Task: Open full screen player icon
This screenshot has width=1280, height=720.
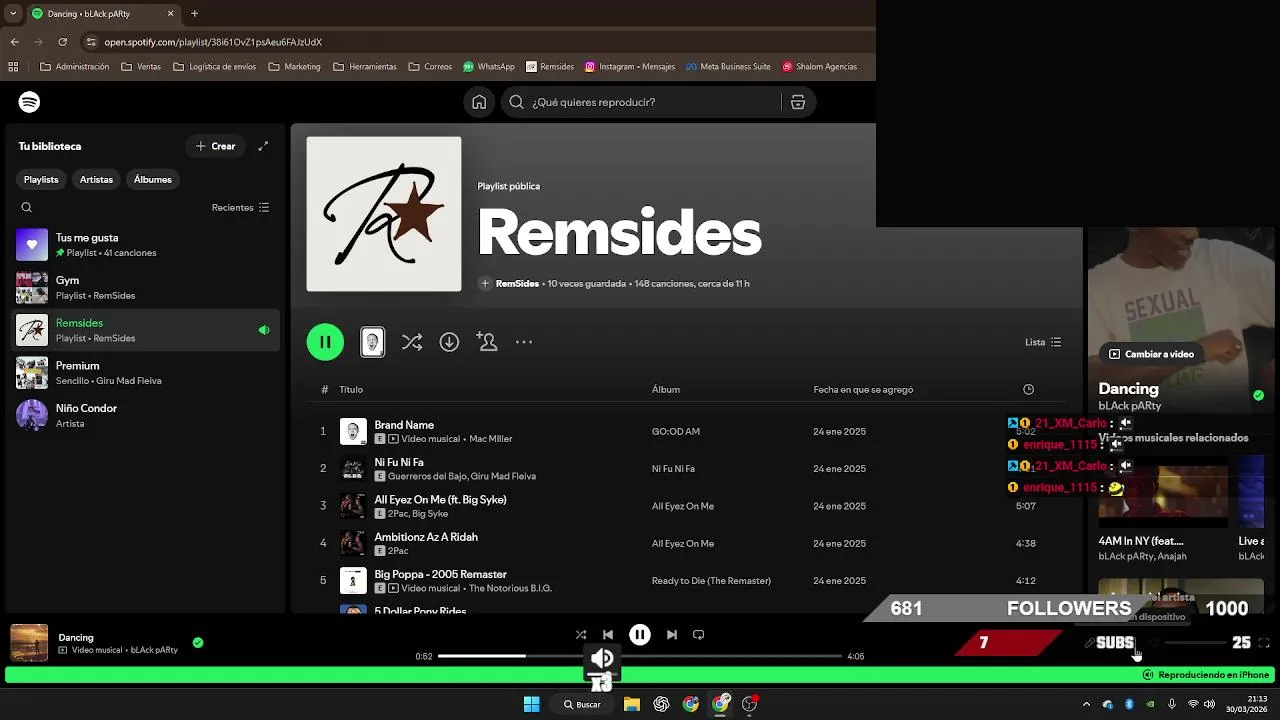Action: (x=1264, y=643)
